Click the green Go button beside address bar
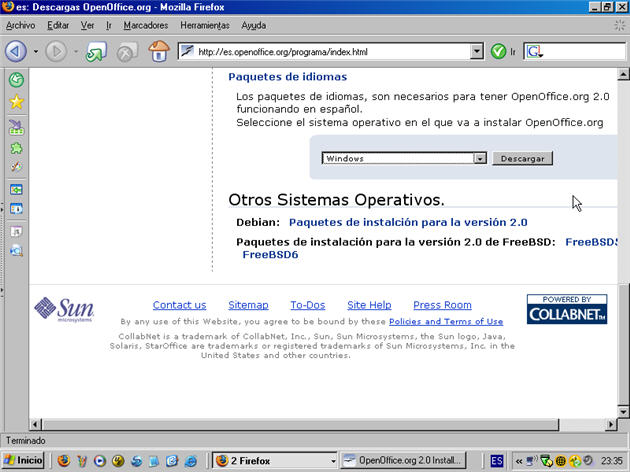The height and width of the screenshot is (472, 630). [498, 51]
